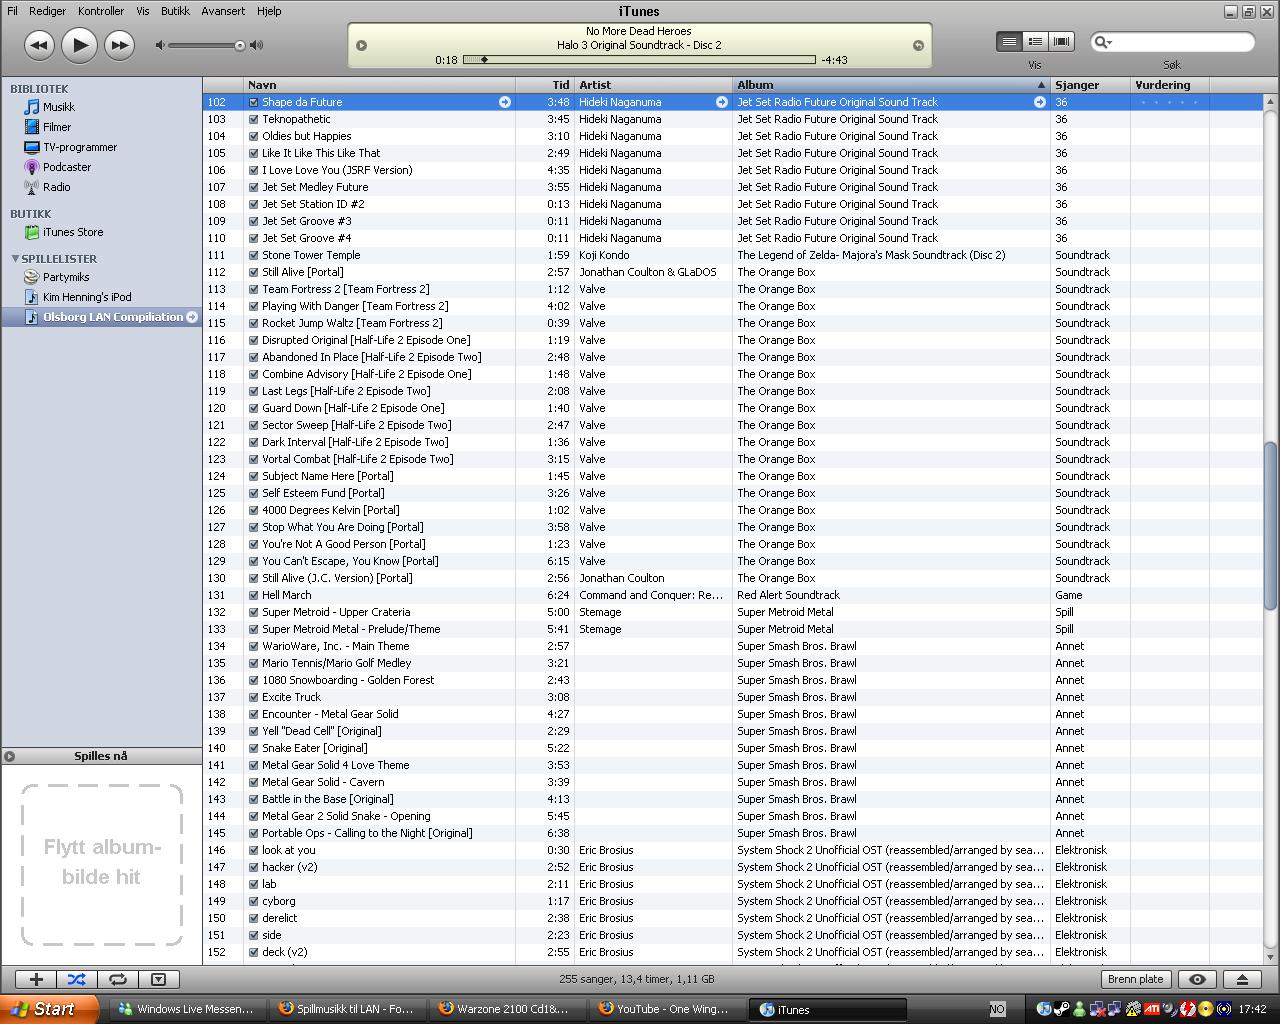Click the Play button
This screenshot has height=1024, width=1280.
[x=79, y=45]
